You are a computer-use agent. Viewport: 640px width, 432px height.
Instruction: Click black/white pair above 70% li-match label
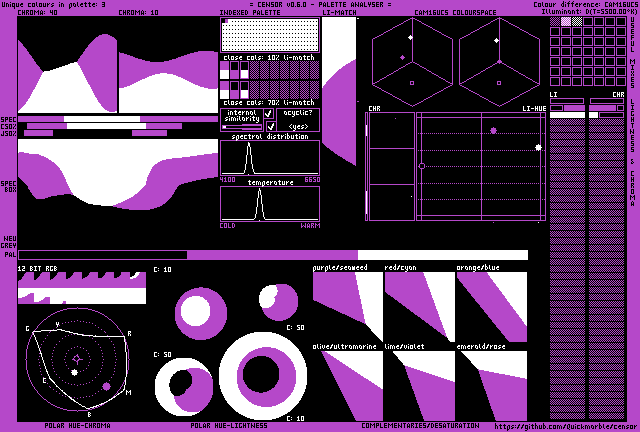(244, 89)
